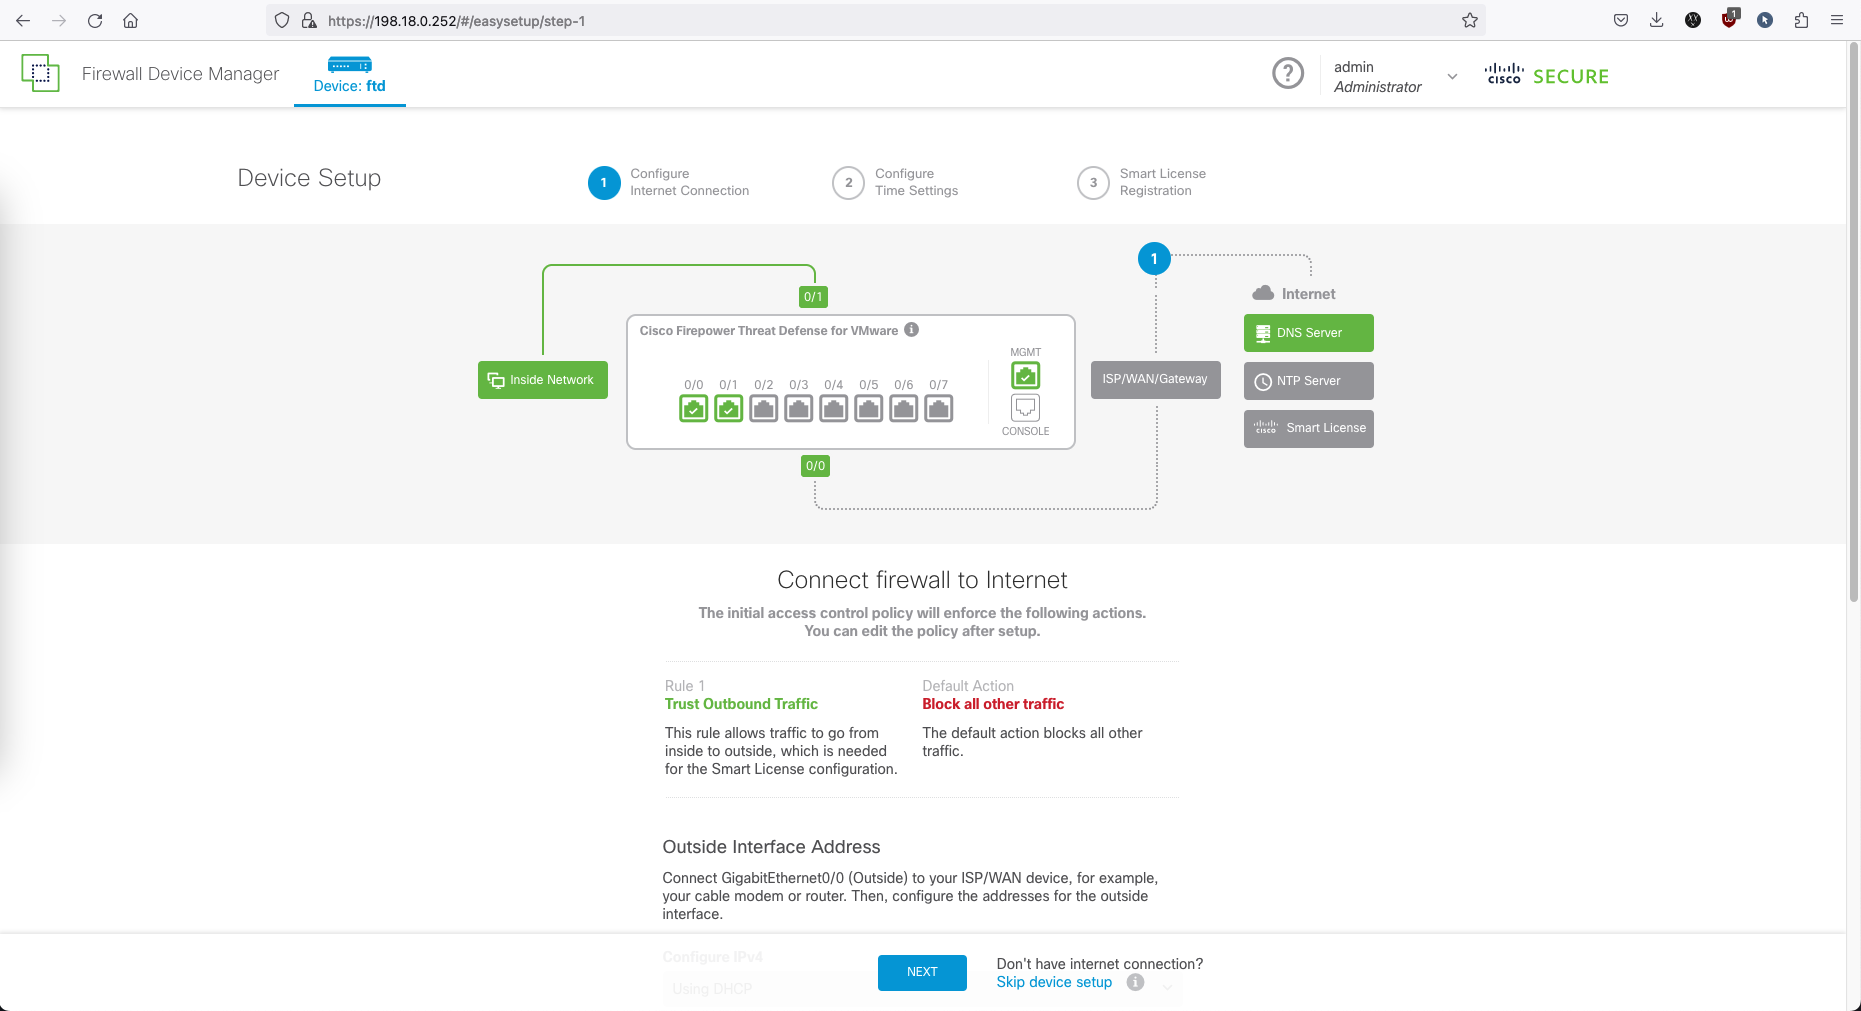This screenshot has width=1861, height=1011.
Task: Click the Skip device setup link
Action: pos(1053,982)
